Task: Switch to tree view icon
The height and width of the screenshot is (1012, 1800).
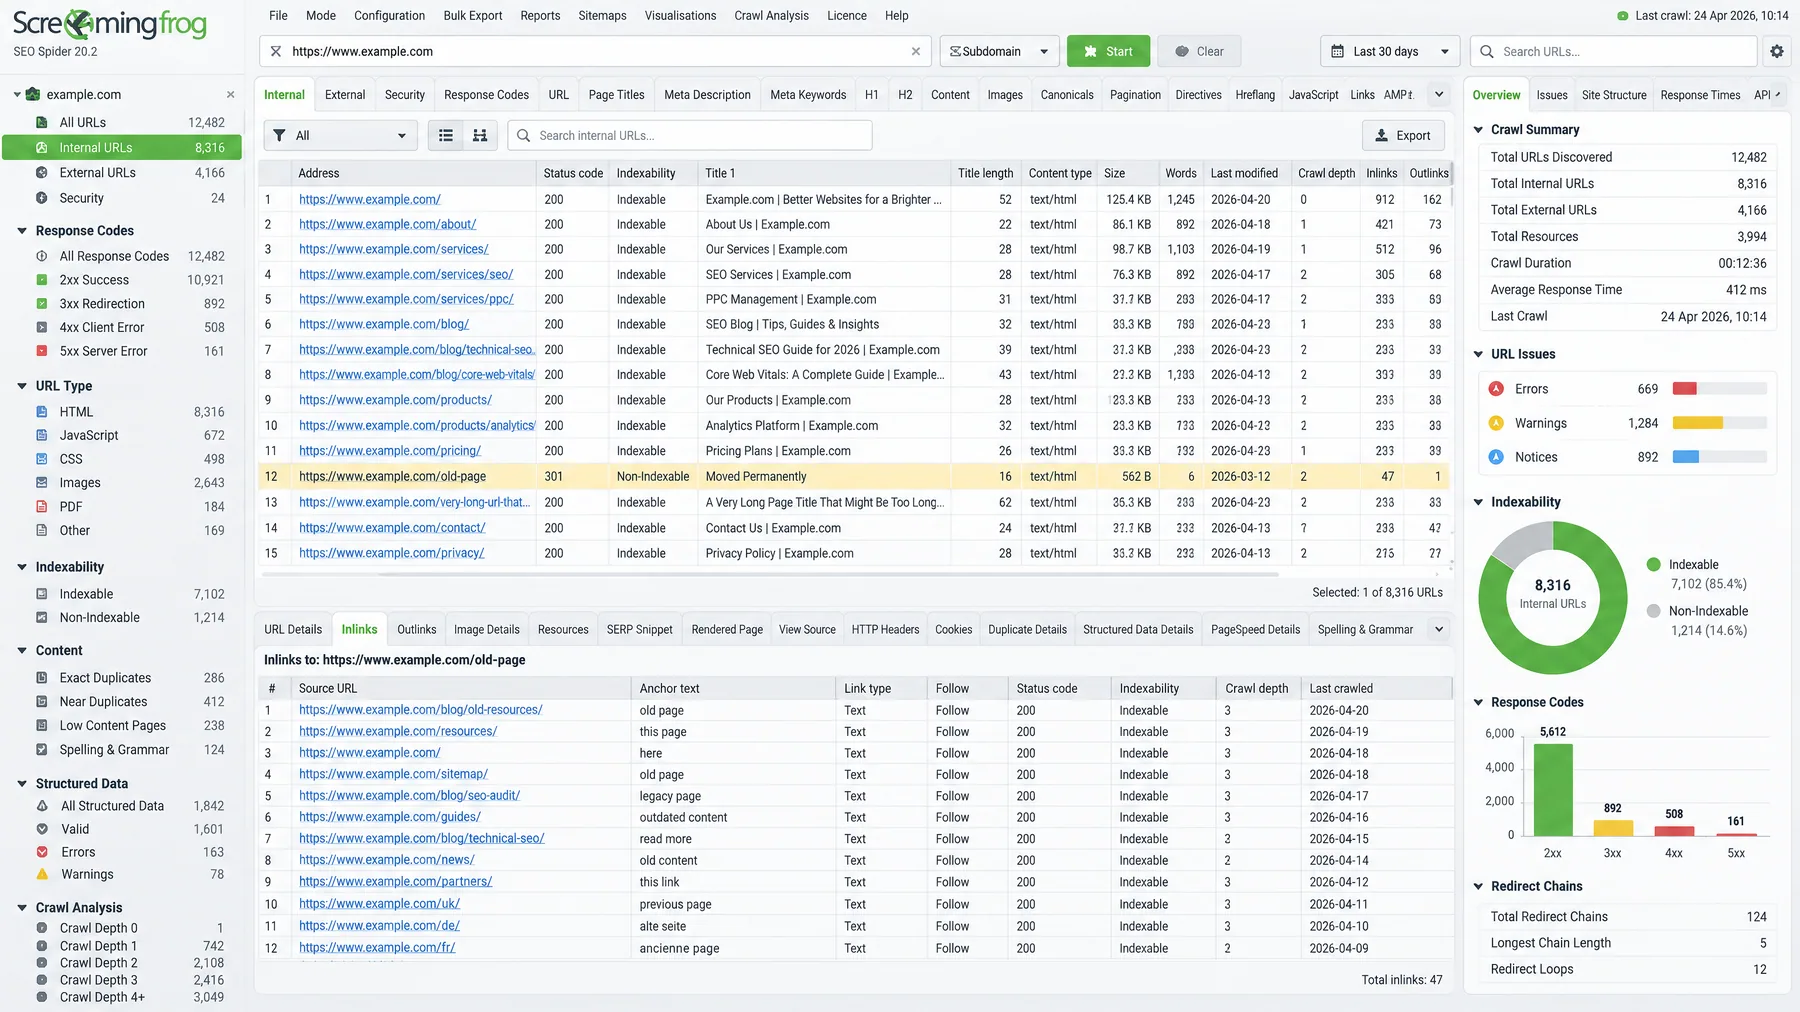Action: click(480, 135)
